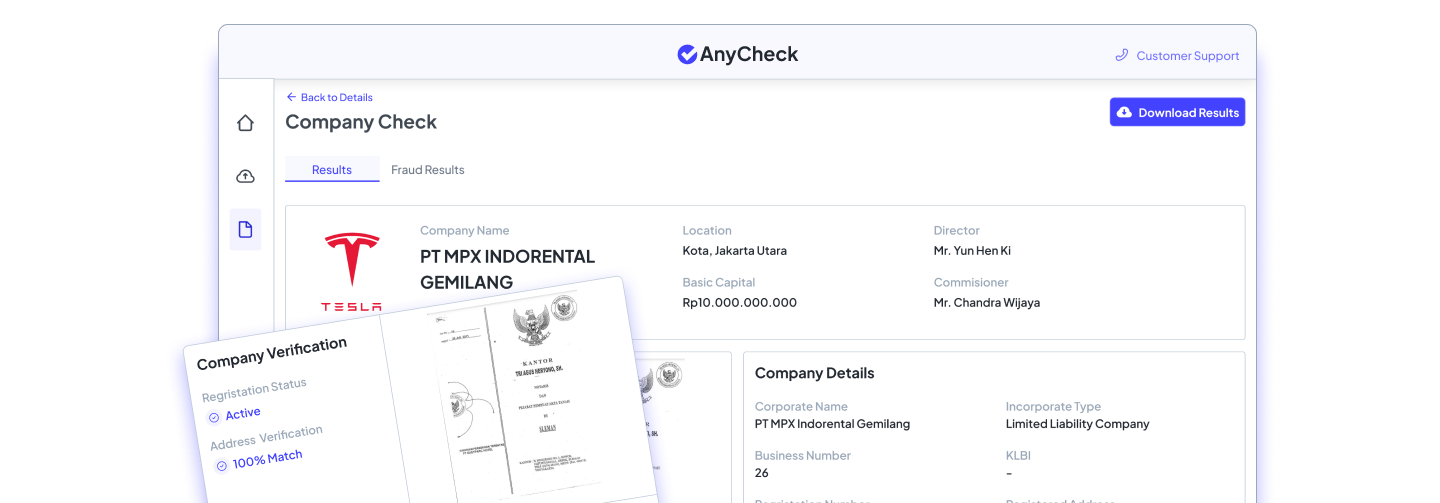
Task: Go back via Back to Details link
Action: [x=329, y=97]
